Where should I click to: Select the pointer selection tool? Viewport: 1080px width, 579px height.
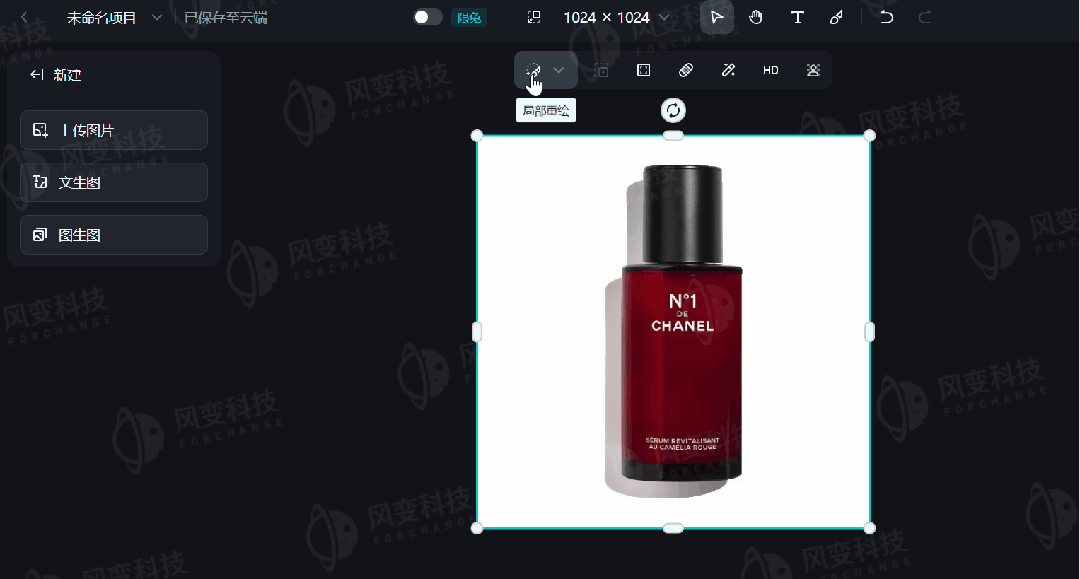[x=716, y=17]
